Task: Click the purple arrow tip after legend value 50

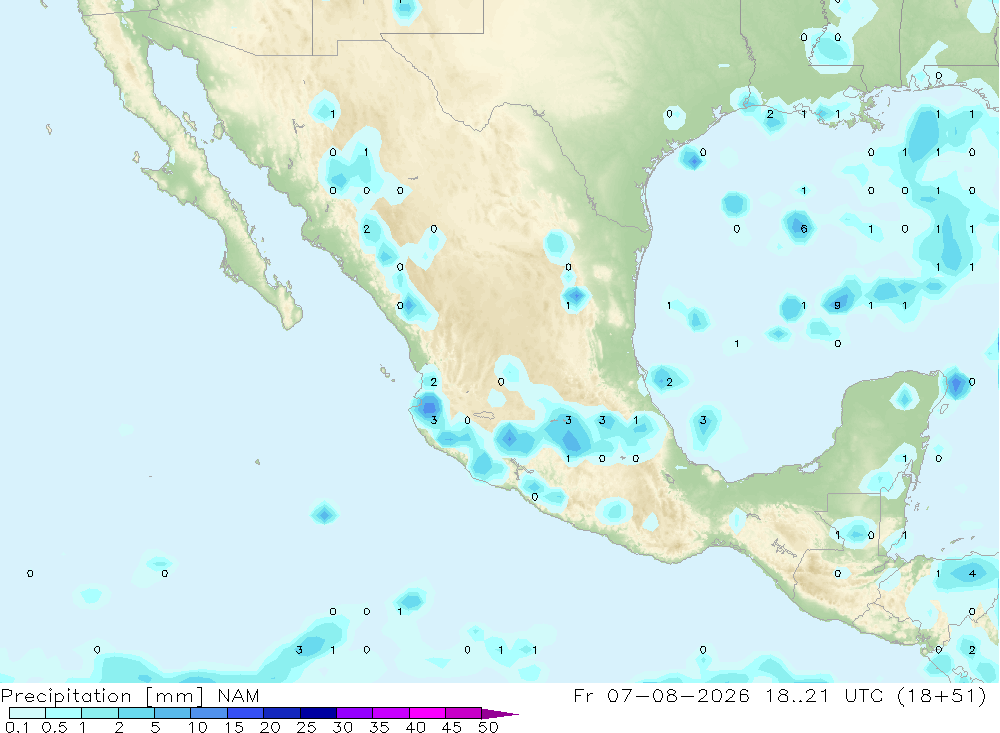Action: 500,713
